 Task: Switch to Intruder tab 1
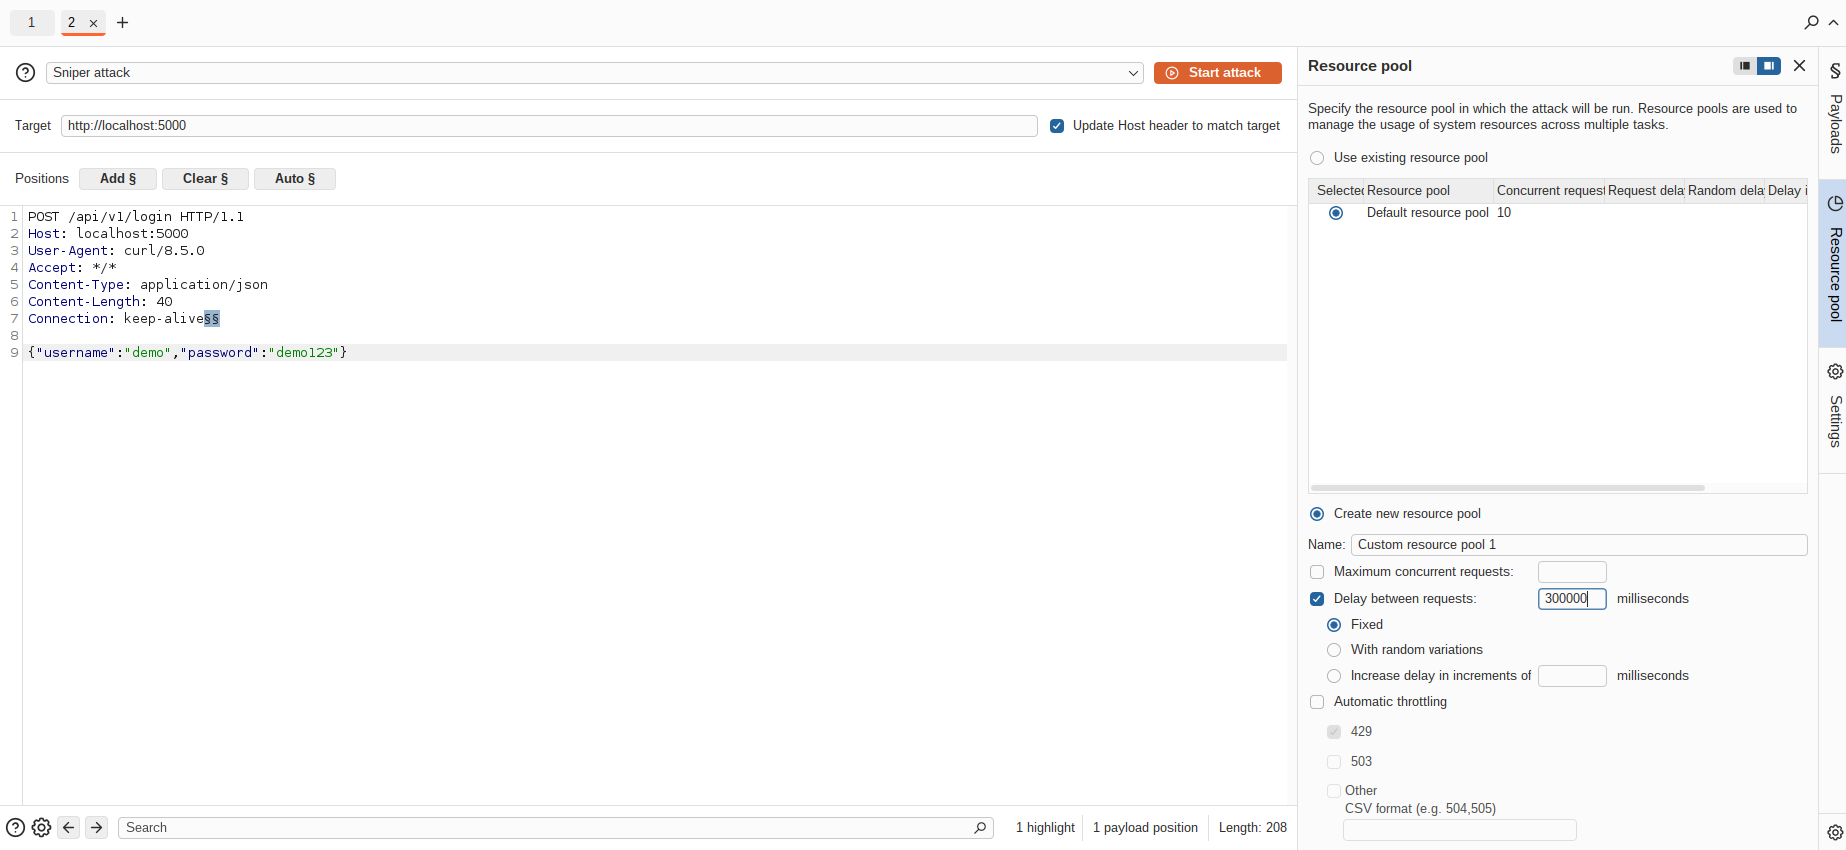(32, 22)
